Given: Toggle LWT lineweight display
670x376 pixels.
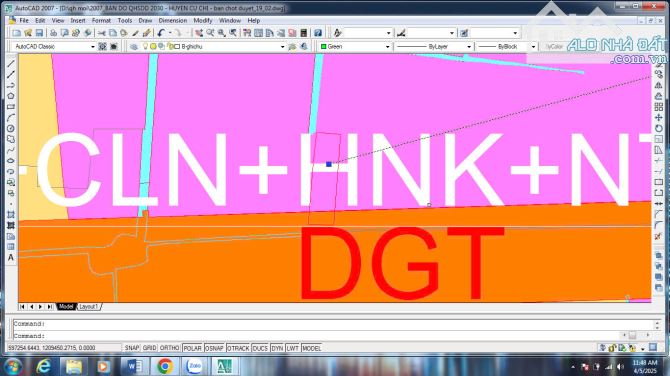Looking at the screenshot, I should point(292,348).
